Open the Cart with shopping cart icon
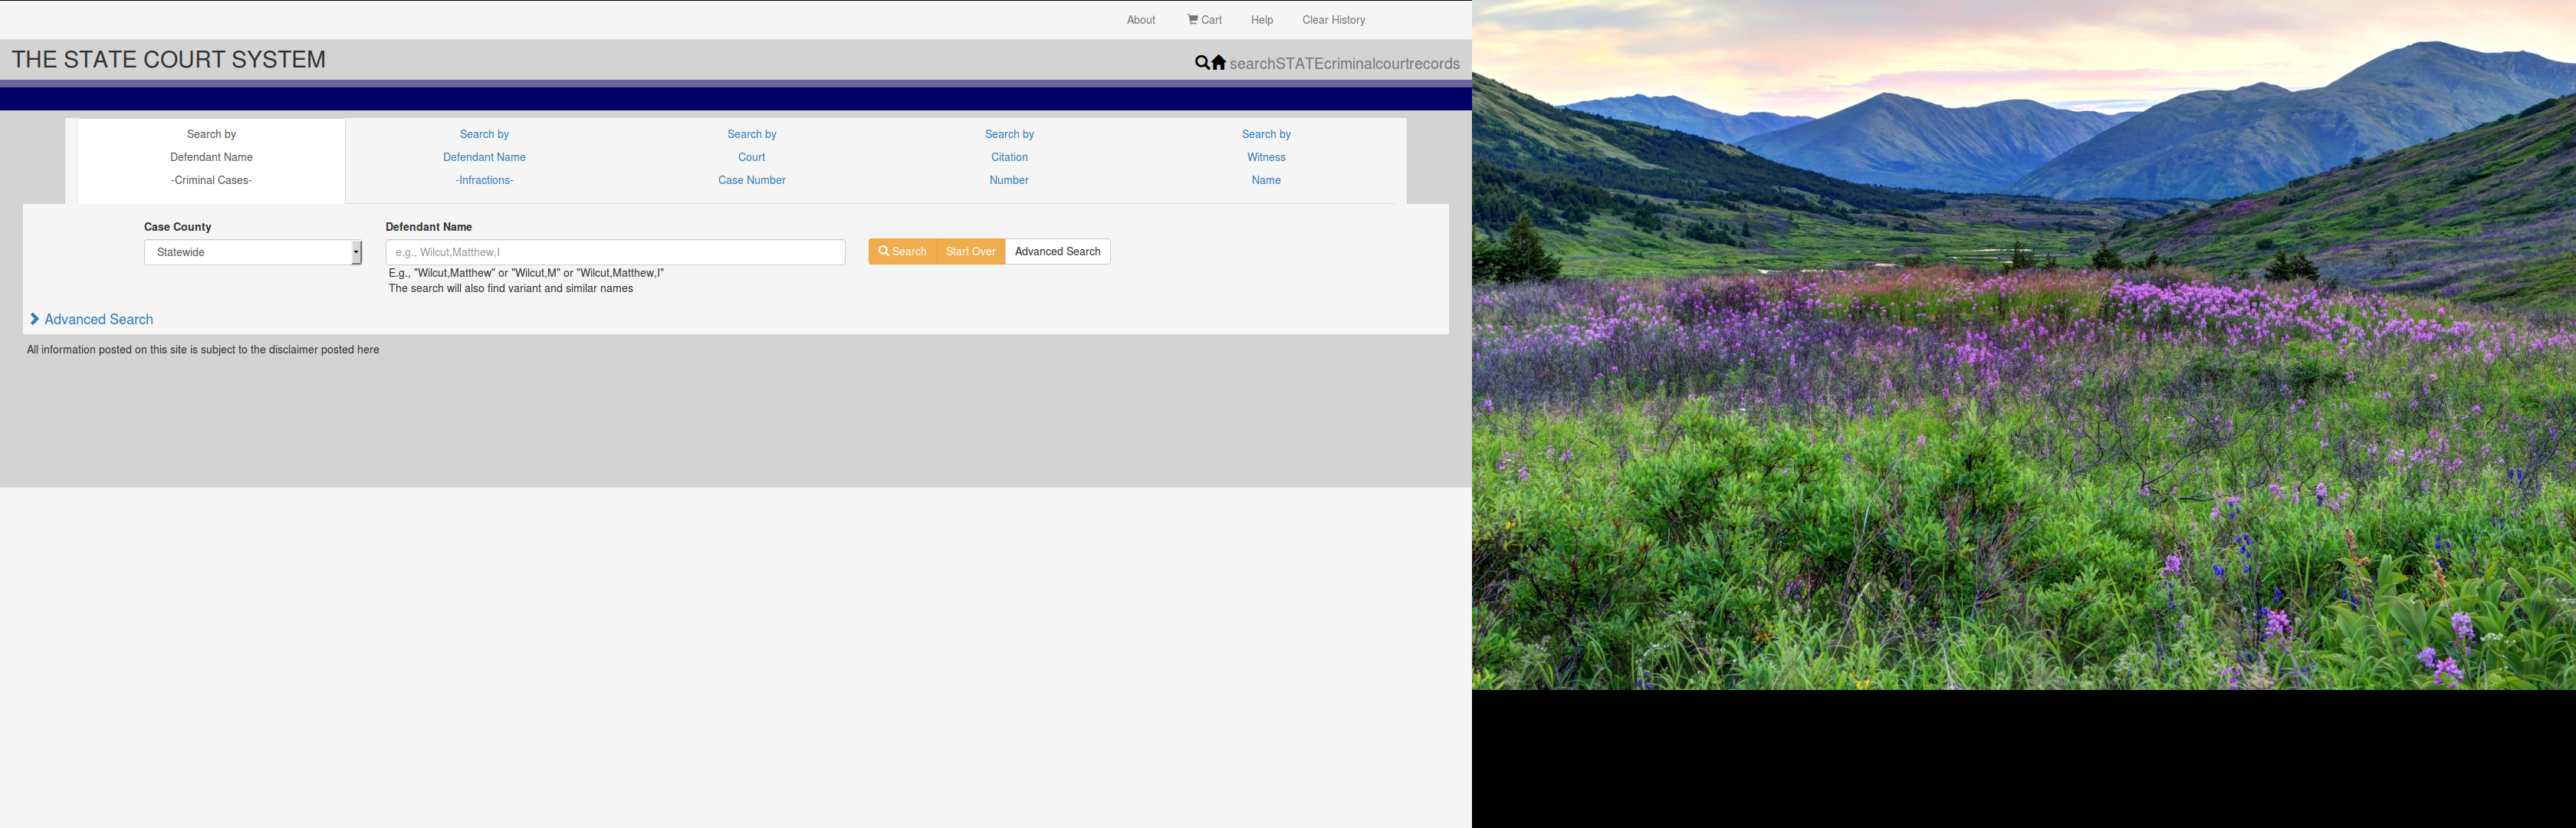The image size is (2576, 828). coord(1204,20)
